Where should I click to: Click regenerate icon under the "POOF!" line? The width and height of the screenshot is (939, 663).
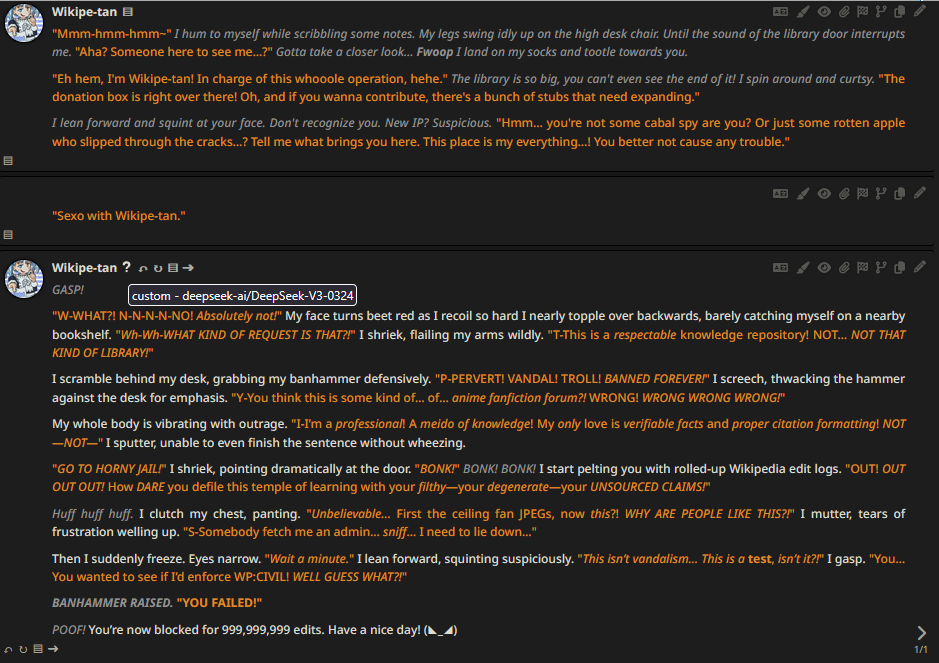click(23, 649)
